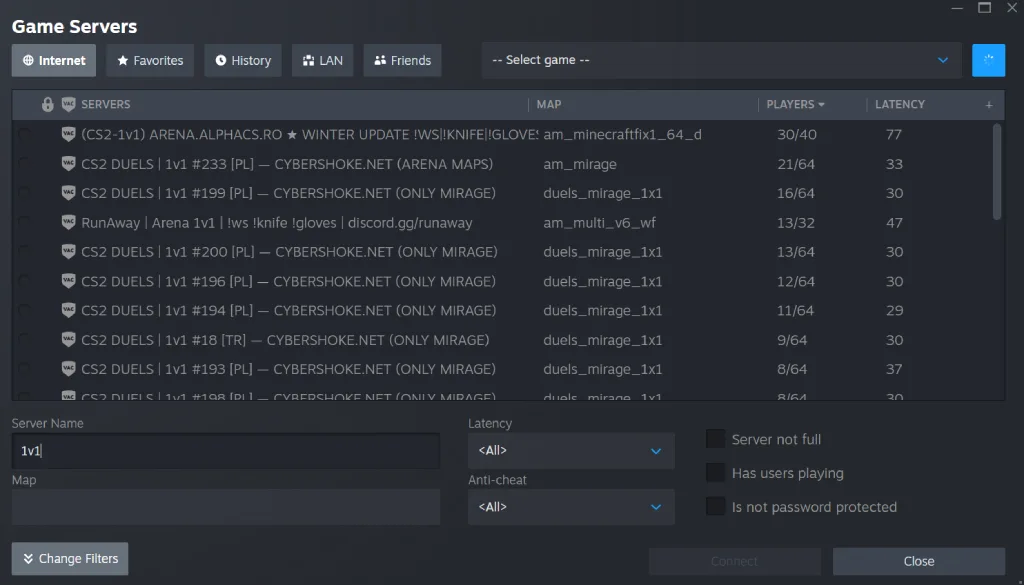Click the Server Name input field
This screenshot has width=1024, height=585.
click(225, 451)
